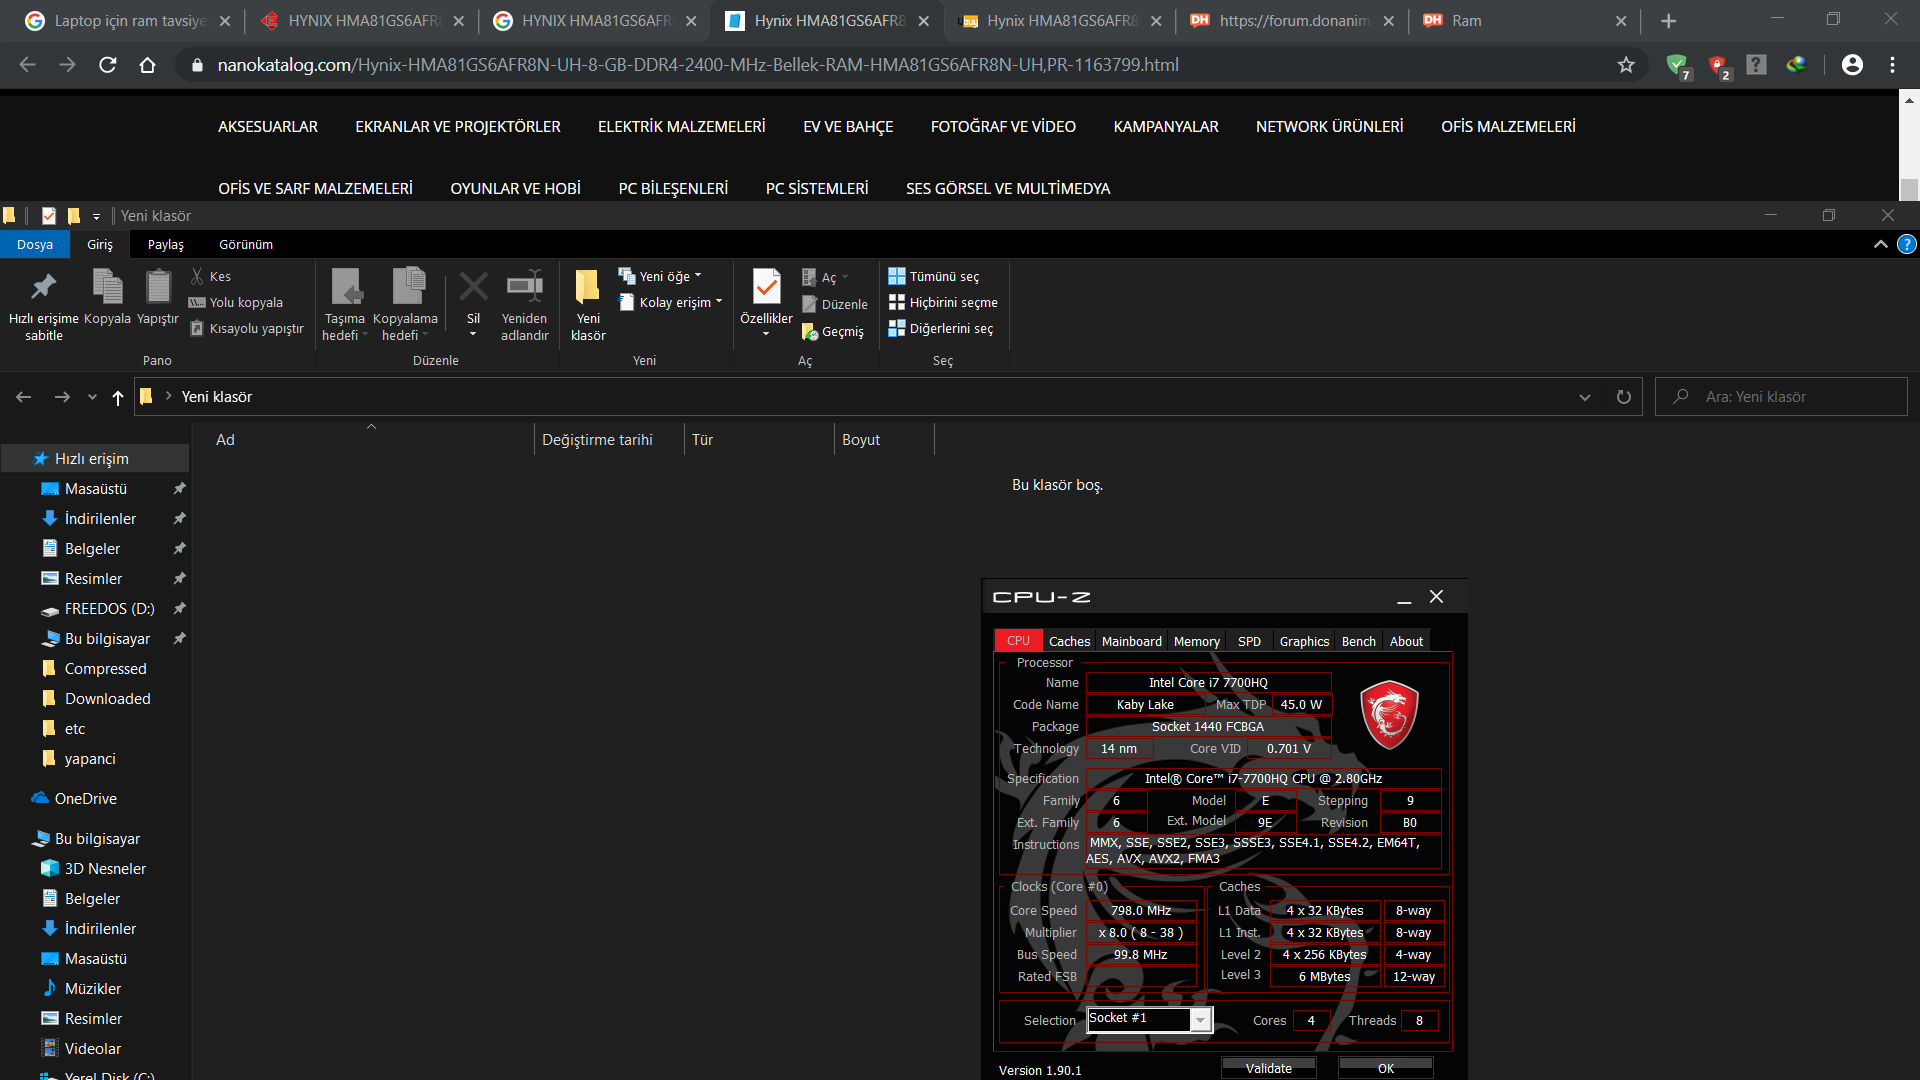Open the Socket #1 selection dropdown
Image resolution: width=1920 pixels, height=1080 pixels.
point(1200,1019)
